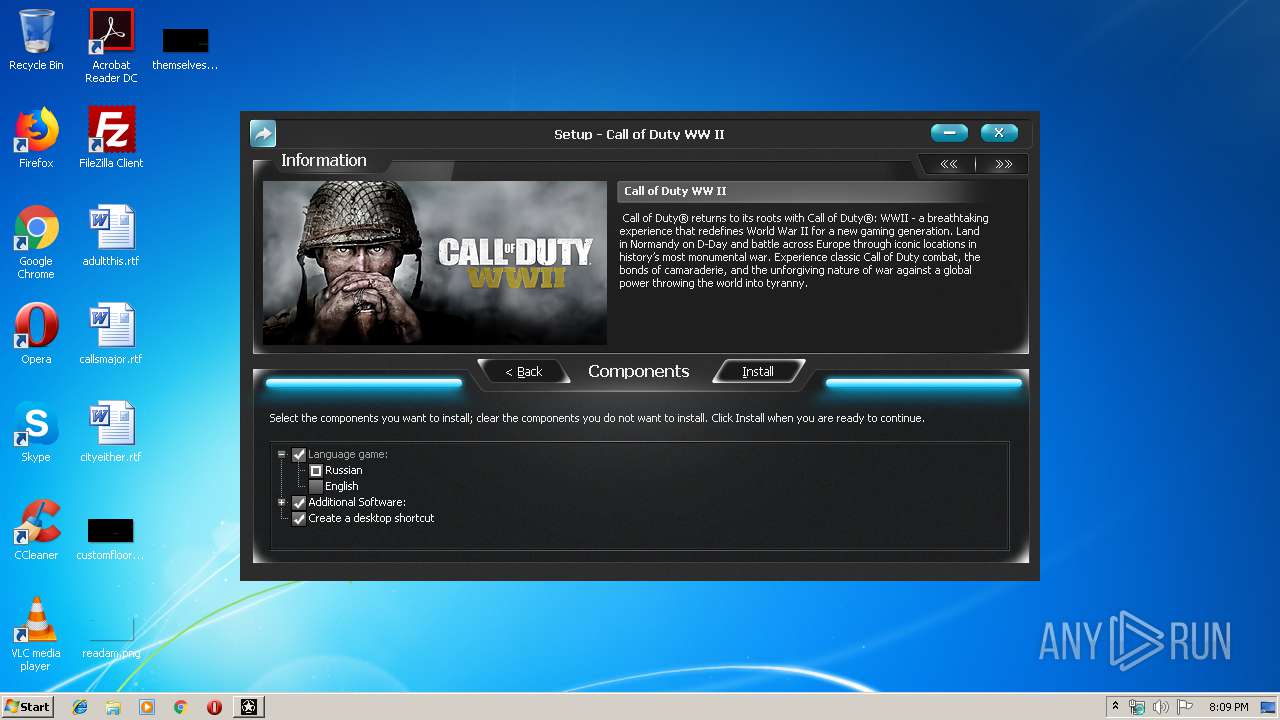Open Acrobat Reader DC desktop icon

(x=111, y=46)
